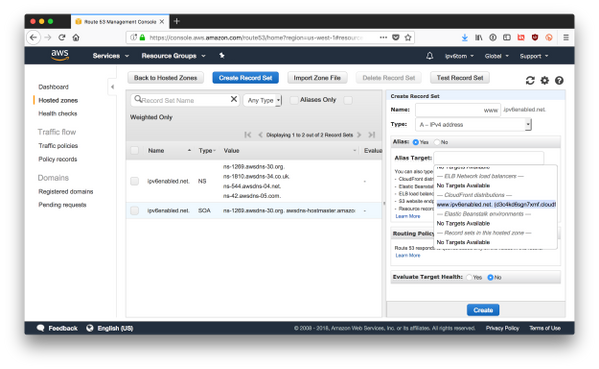This screenshot has height=369, width=599.
Task: Select all record sets header checkbox
Action: [x=134, y=151]
